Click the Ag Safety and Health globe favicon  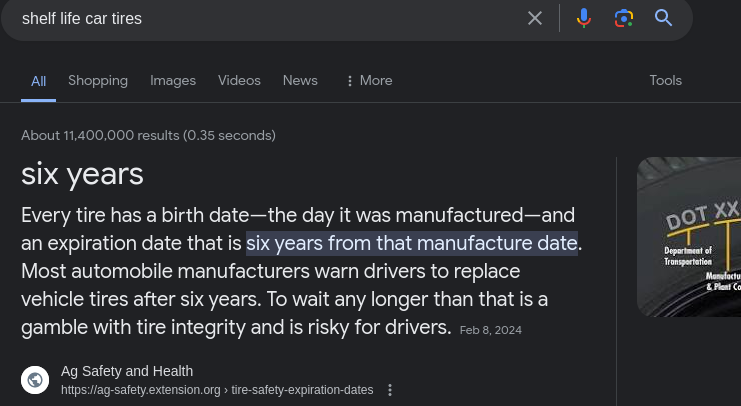coord(35,380)
